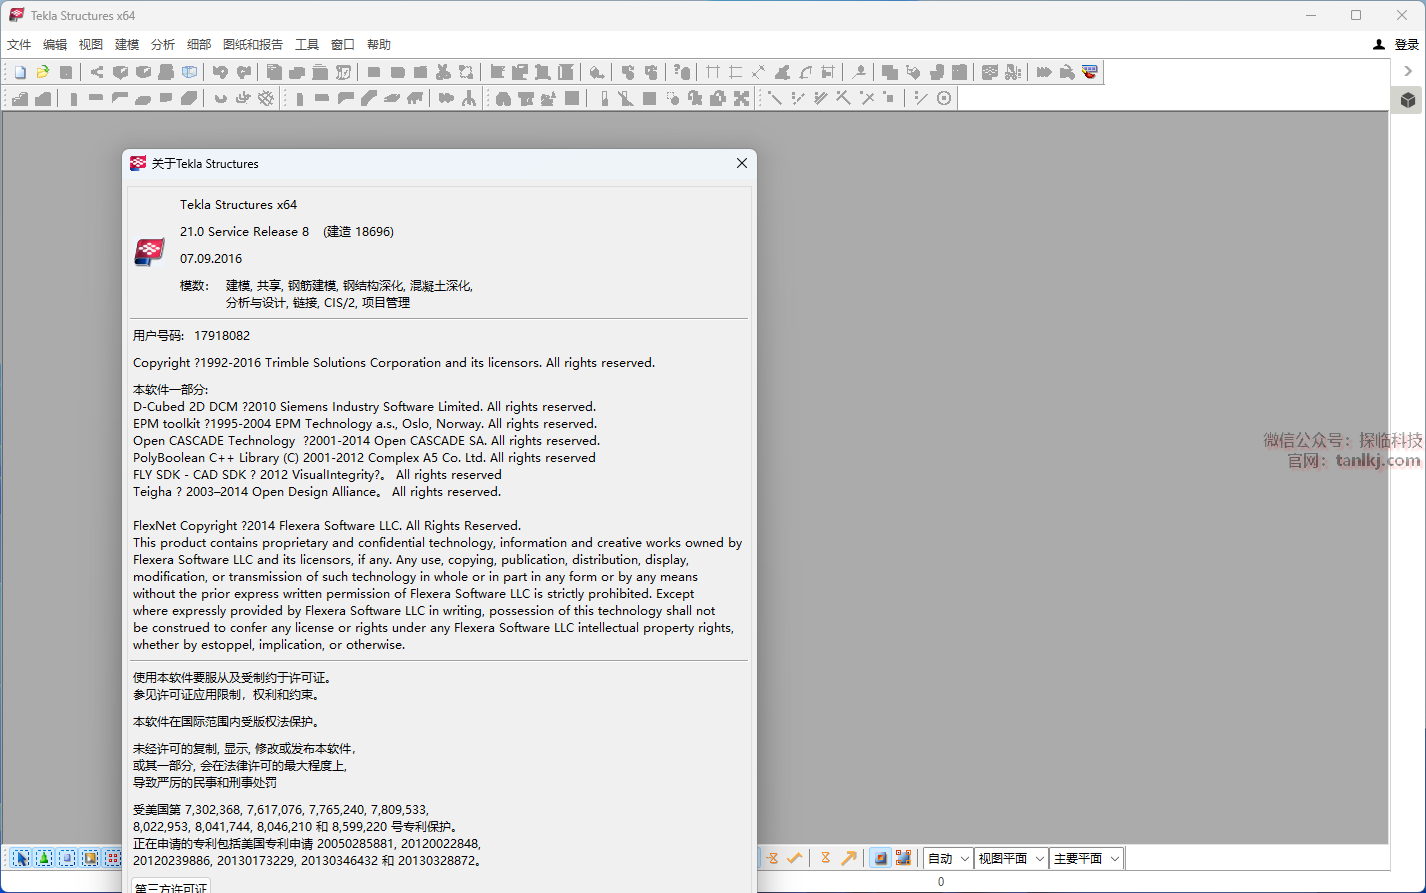This screenshot has width=1426, height=893.
Task: Click the date 07.09.2016
Action: tap(211, 259)
